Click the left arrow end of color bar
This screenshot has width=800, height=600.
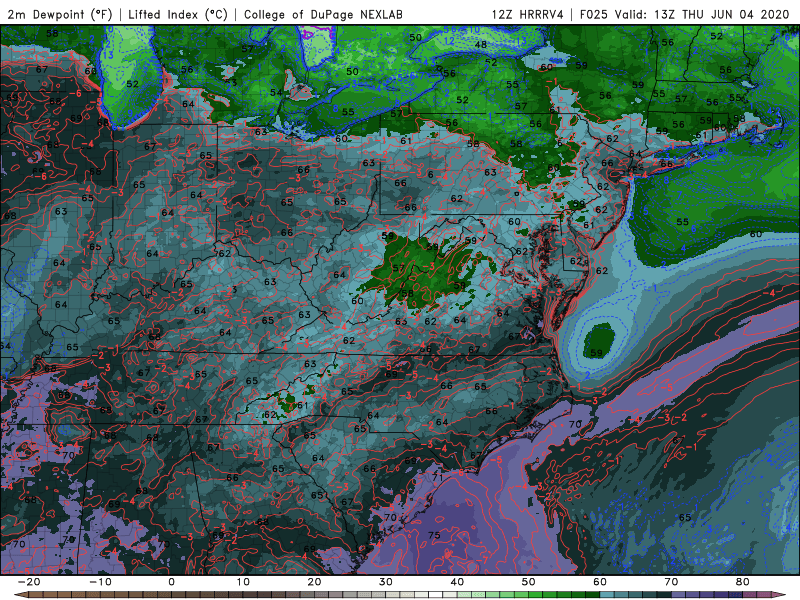click(x=20, y=595)
